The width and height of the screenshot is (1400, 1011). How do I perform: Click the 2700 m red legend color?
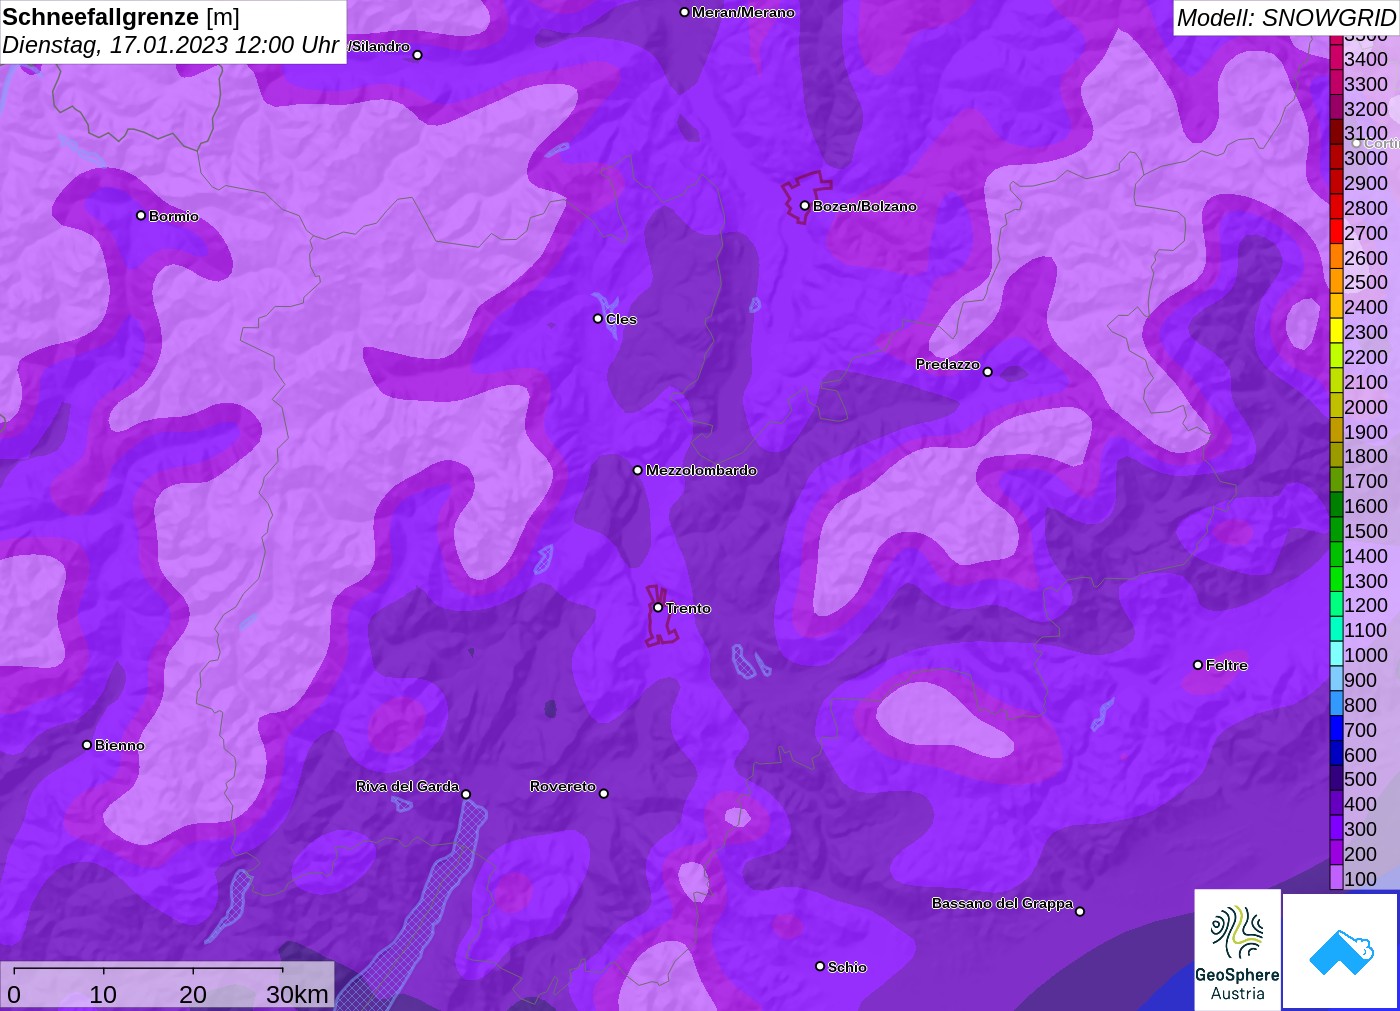[x=1336, y=233]
